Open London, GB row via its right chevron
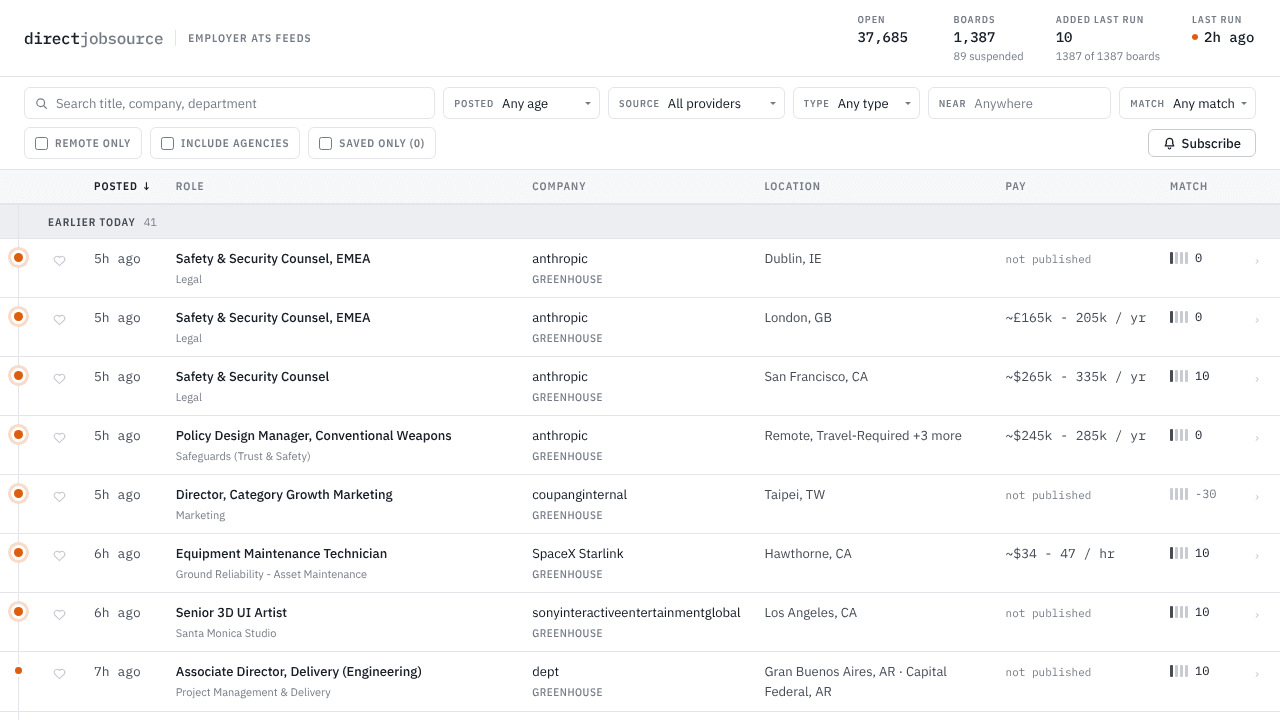 coord(1257,320)
